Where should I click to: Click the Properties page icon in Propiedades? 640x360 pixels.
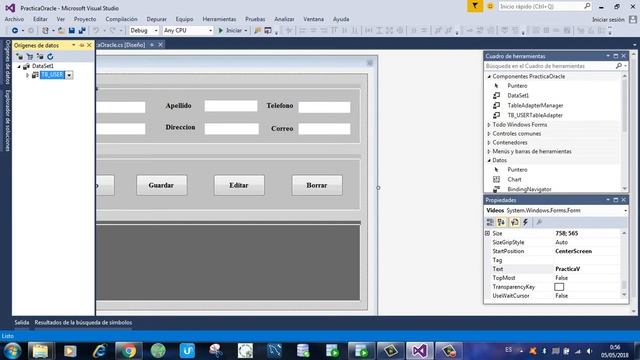514,222
